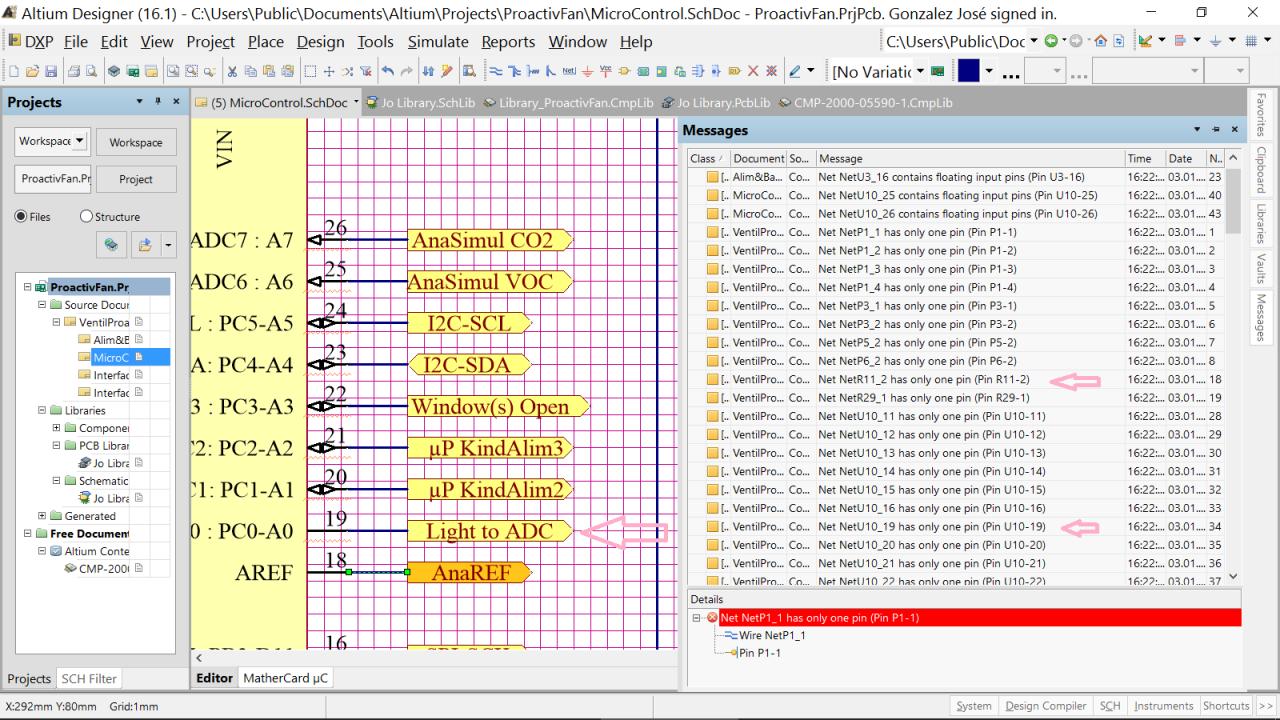The width and height of the screenshot is (1280, 720).
Task: Click the dark blue color swatch
Action: (969, 72)
